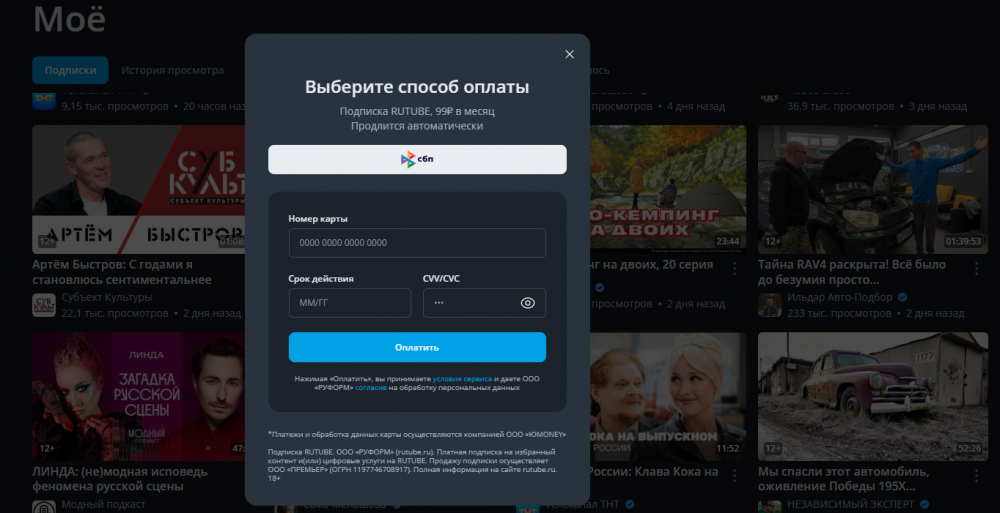
Task: Switch to the Подписки tab
Action: [70, 70]
